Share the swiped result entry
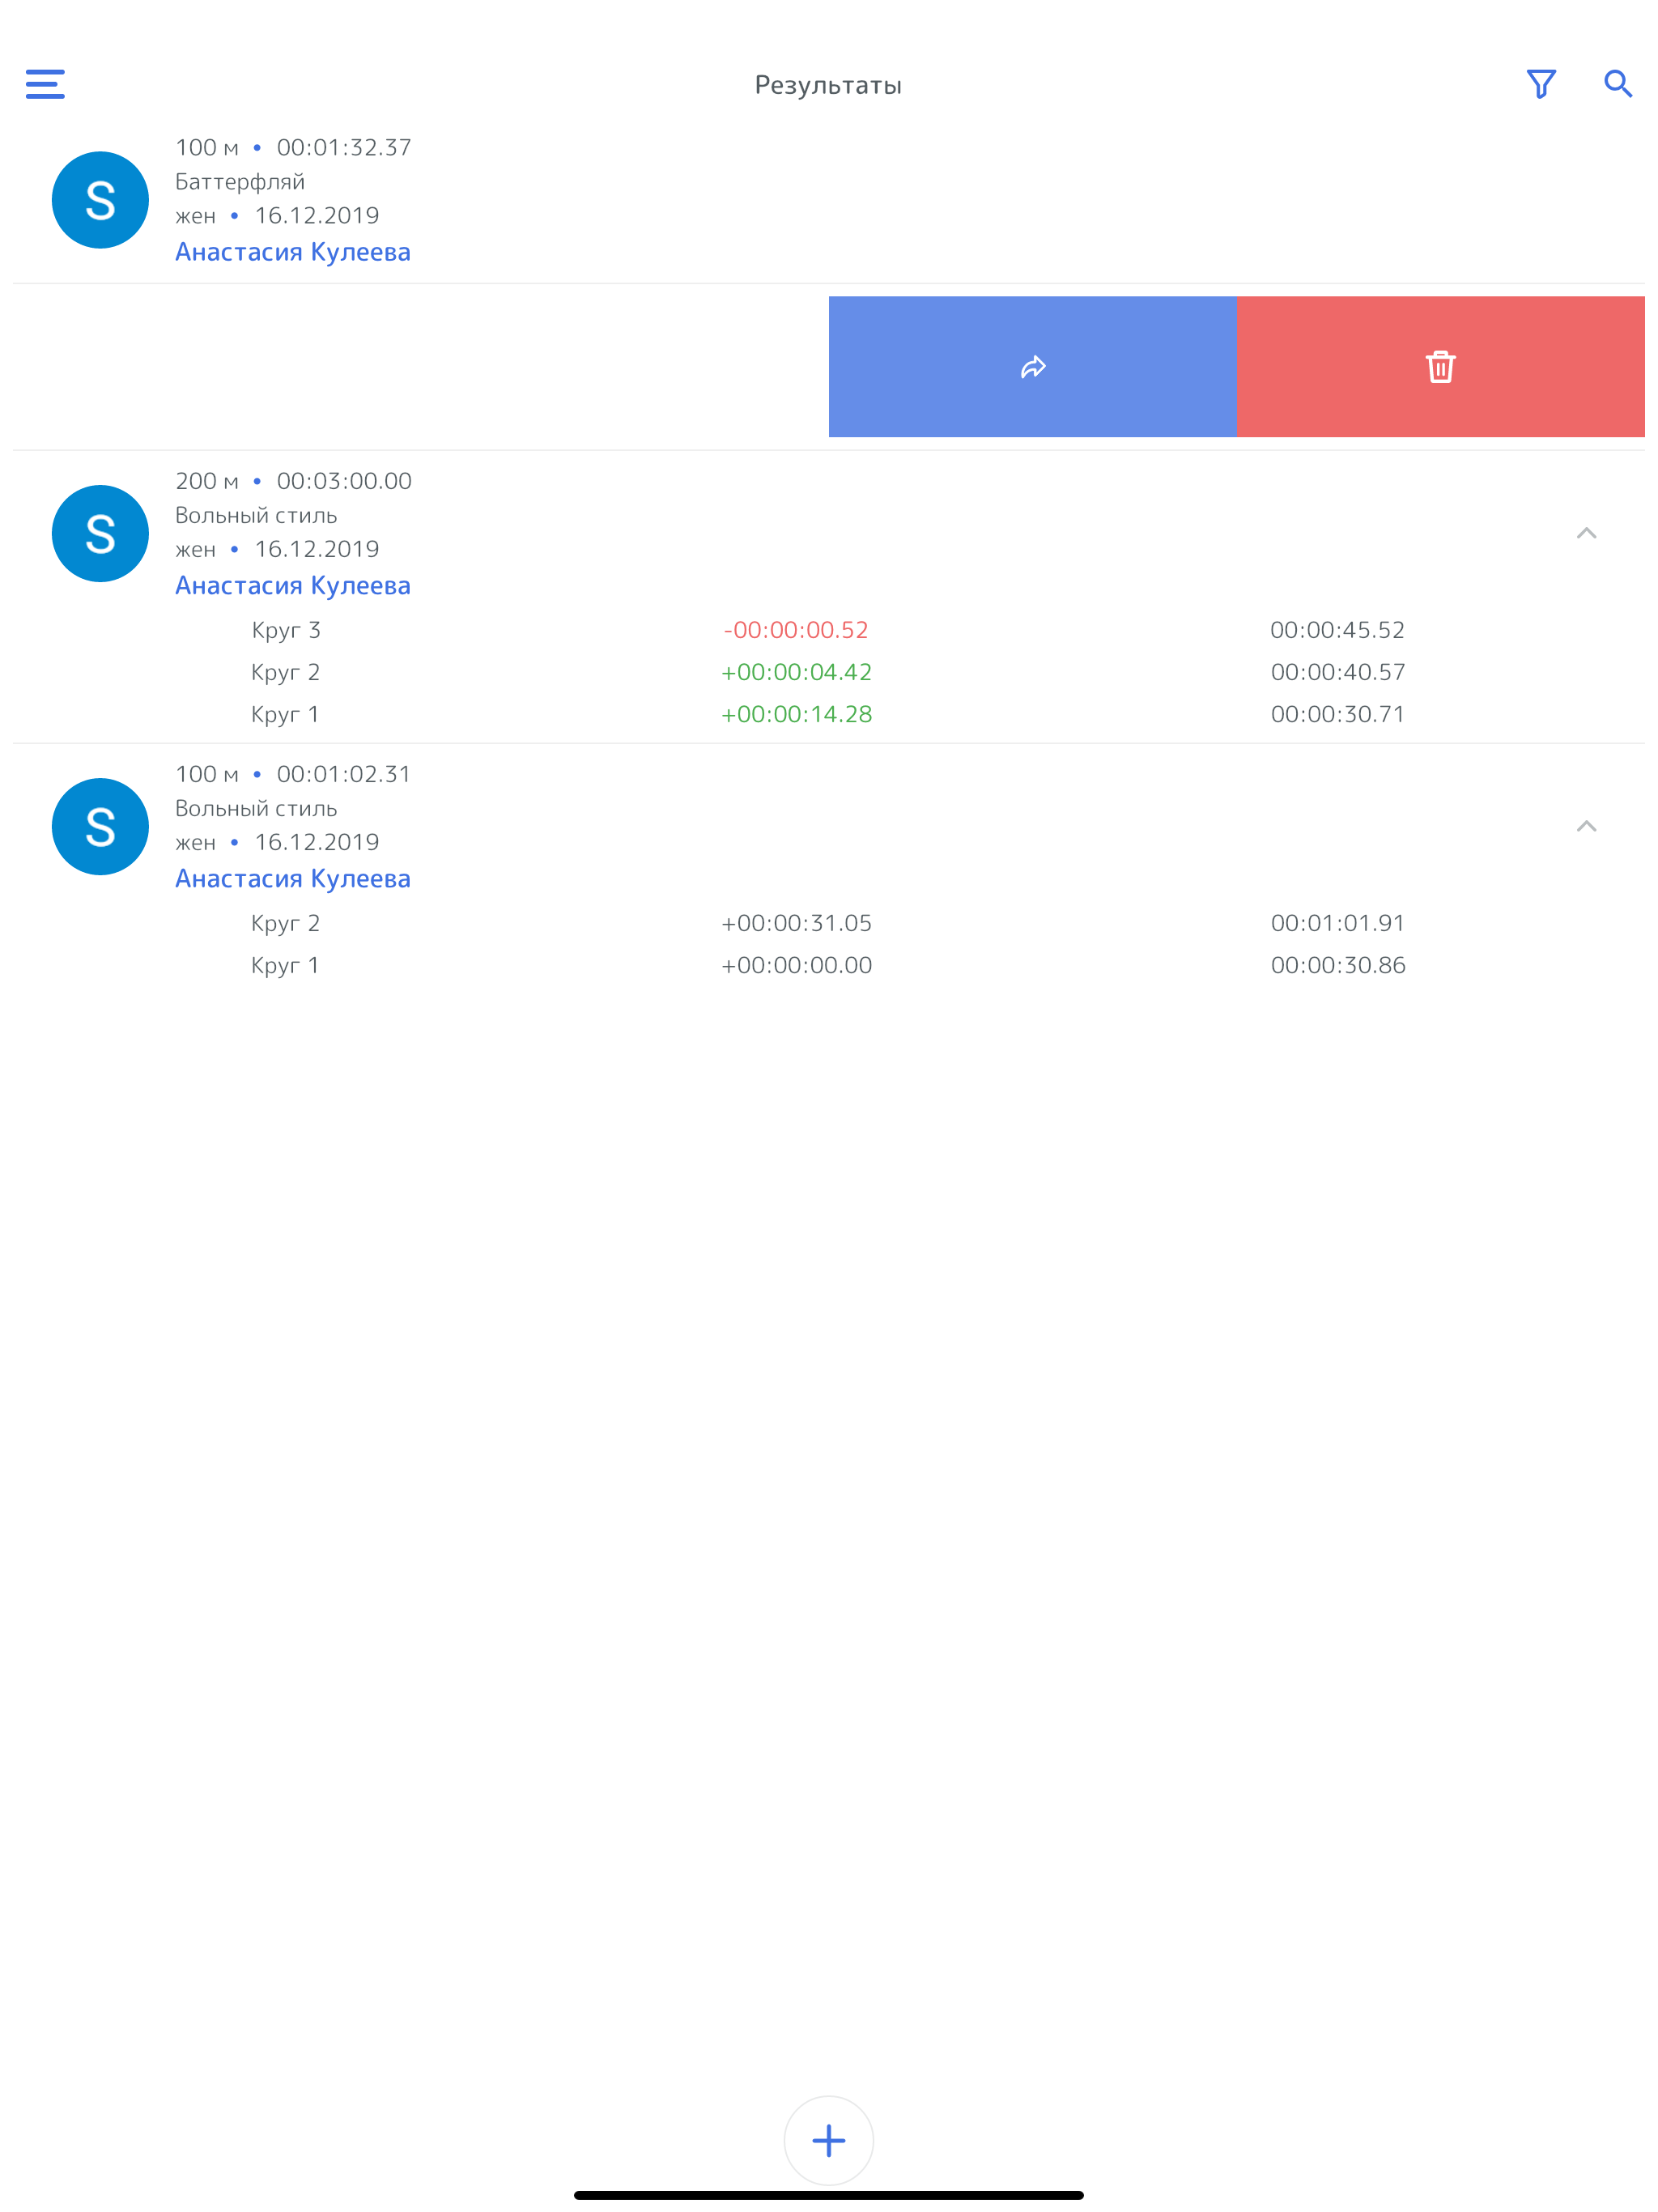The image size is (1658, 2212). [1033, 367]
